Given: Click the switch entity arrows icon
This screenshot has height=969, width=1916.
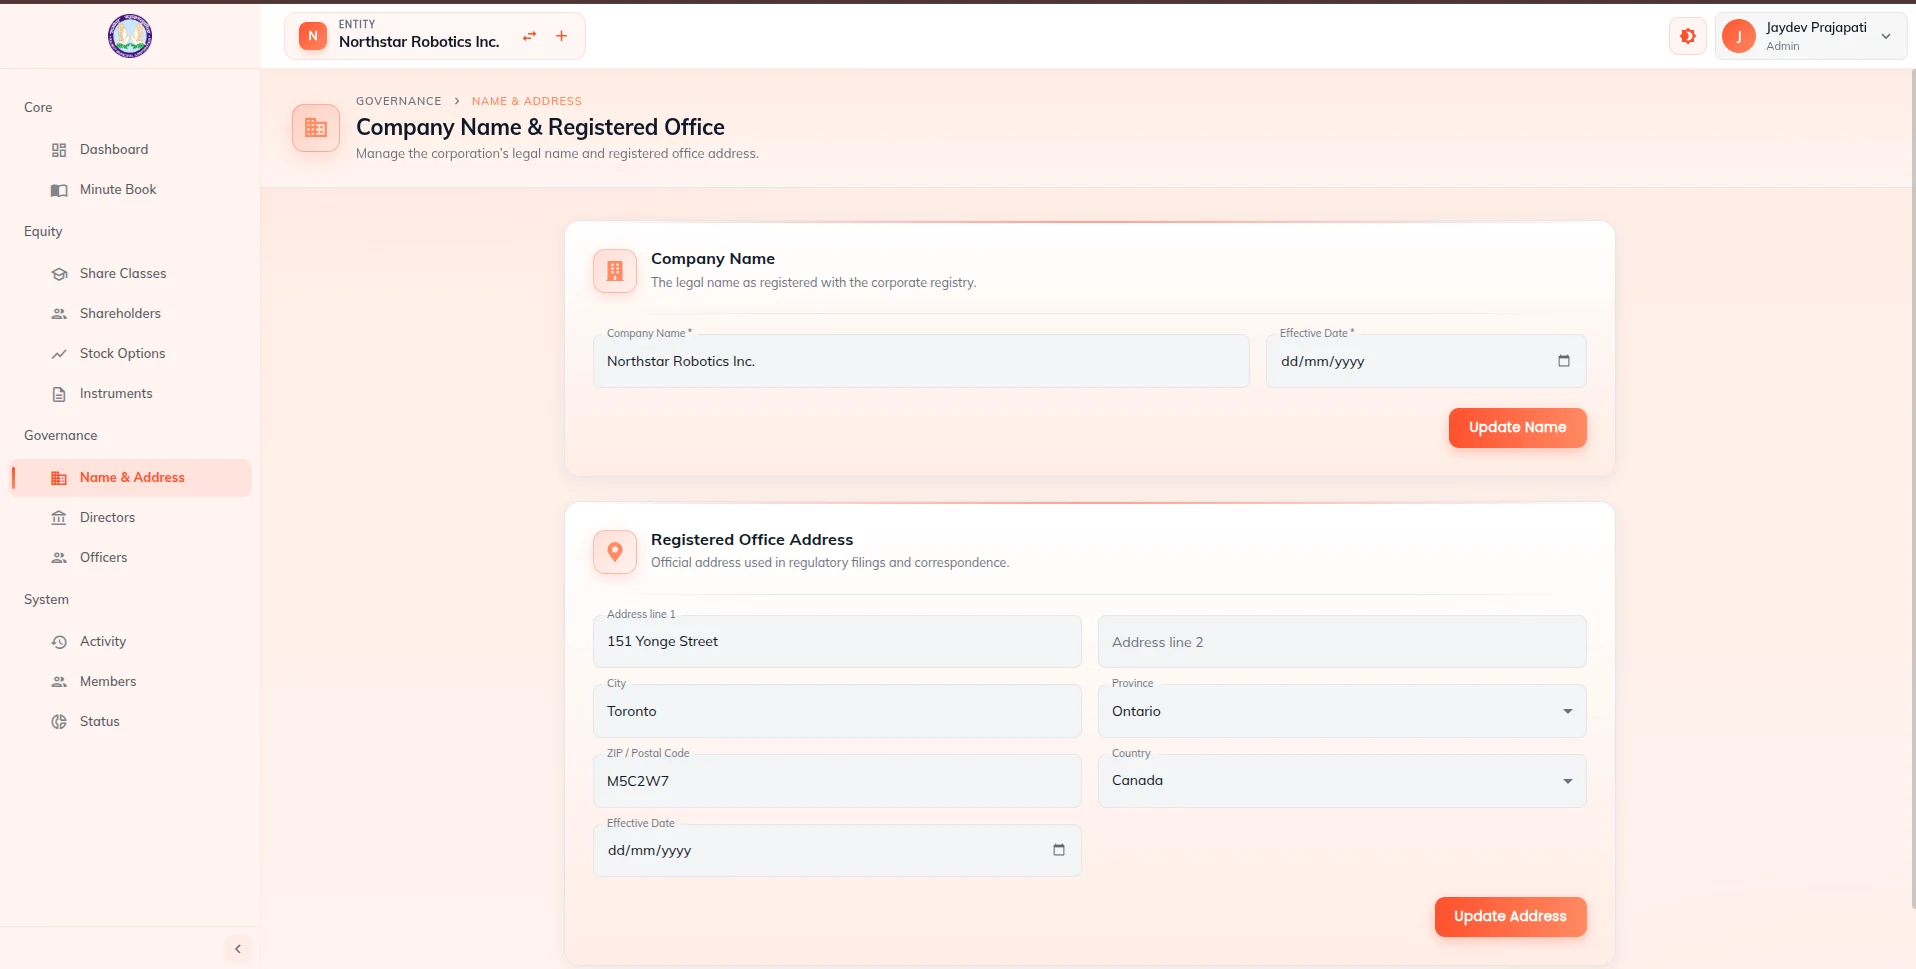Looking at the screenshot, I should click(530, 36).
